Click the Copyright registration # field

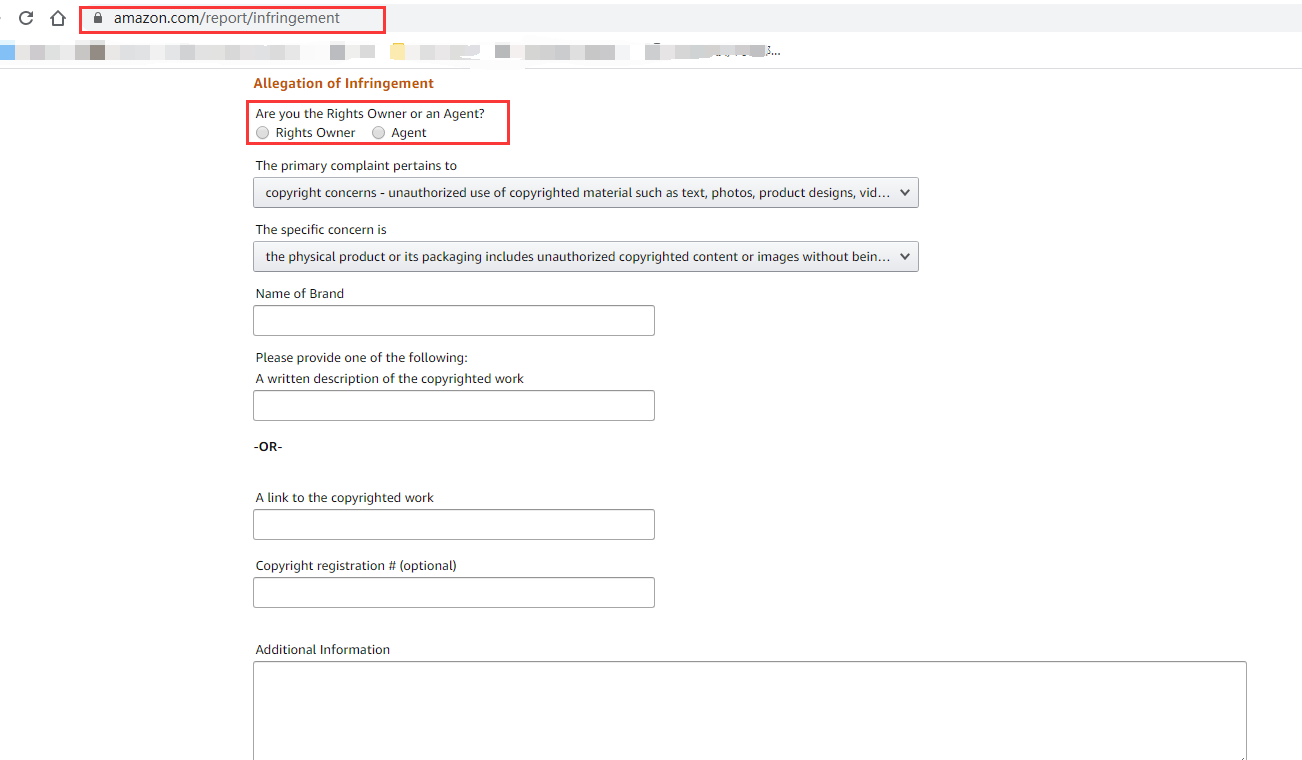[x=454, y=592]
